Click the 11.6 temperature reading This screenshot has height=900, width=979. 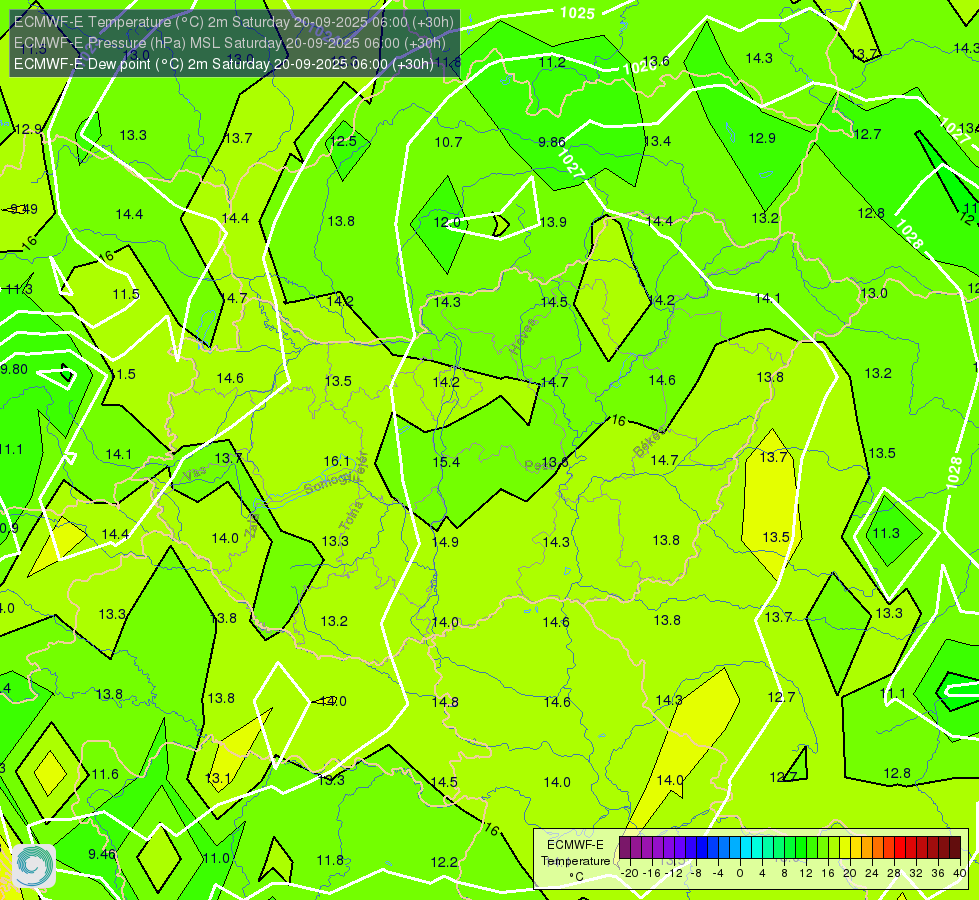(x=105, y=774)
